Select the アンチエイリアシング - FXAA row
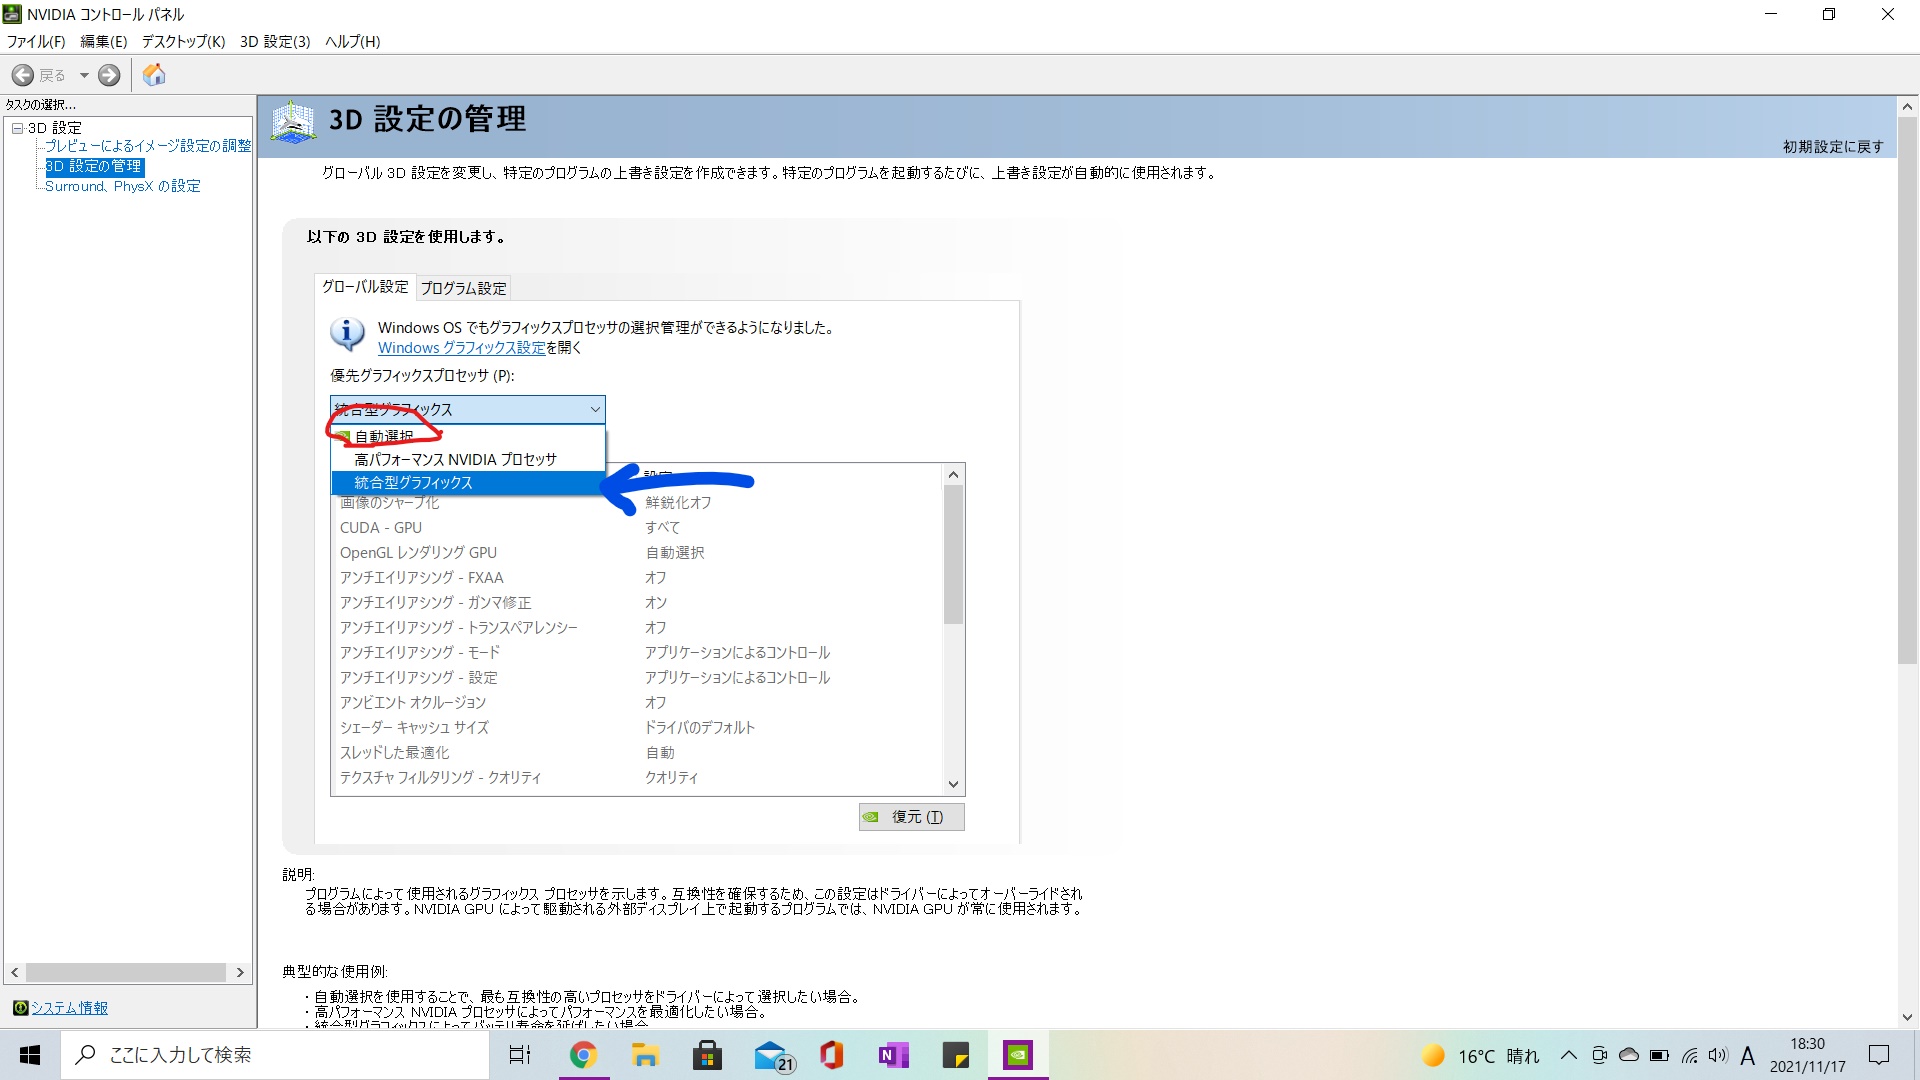The image size is (1920, 1080). pos(636,578)
